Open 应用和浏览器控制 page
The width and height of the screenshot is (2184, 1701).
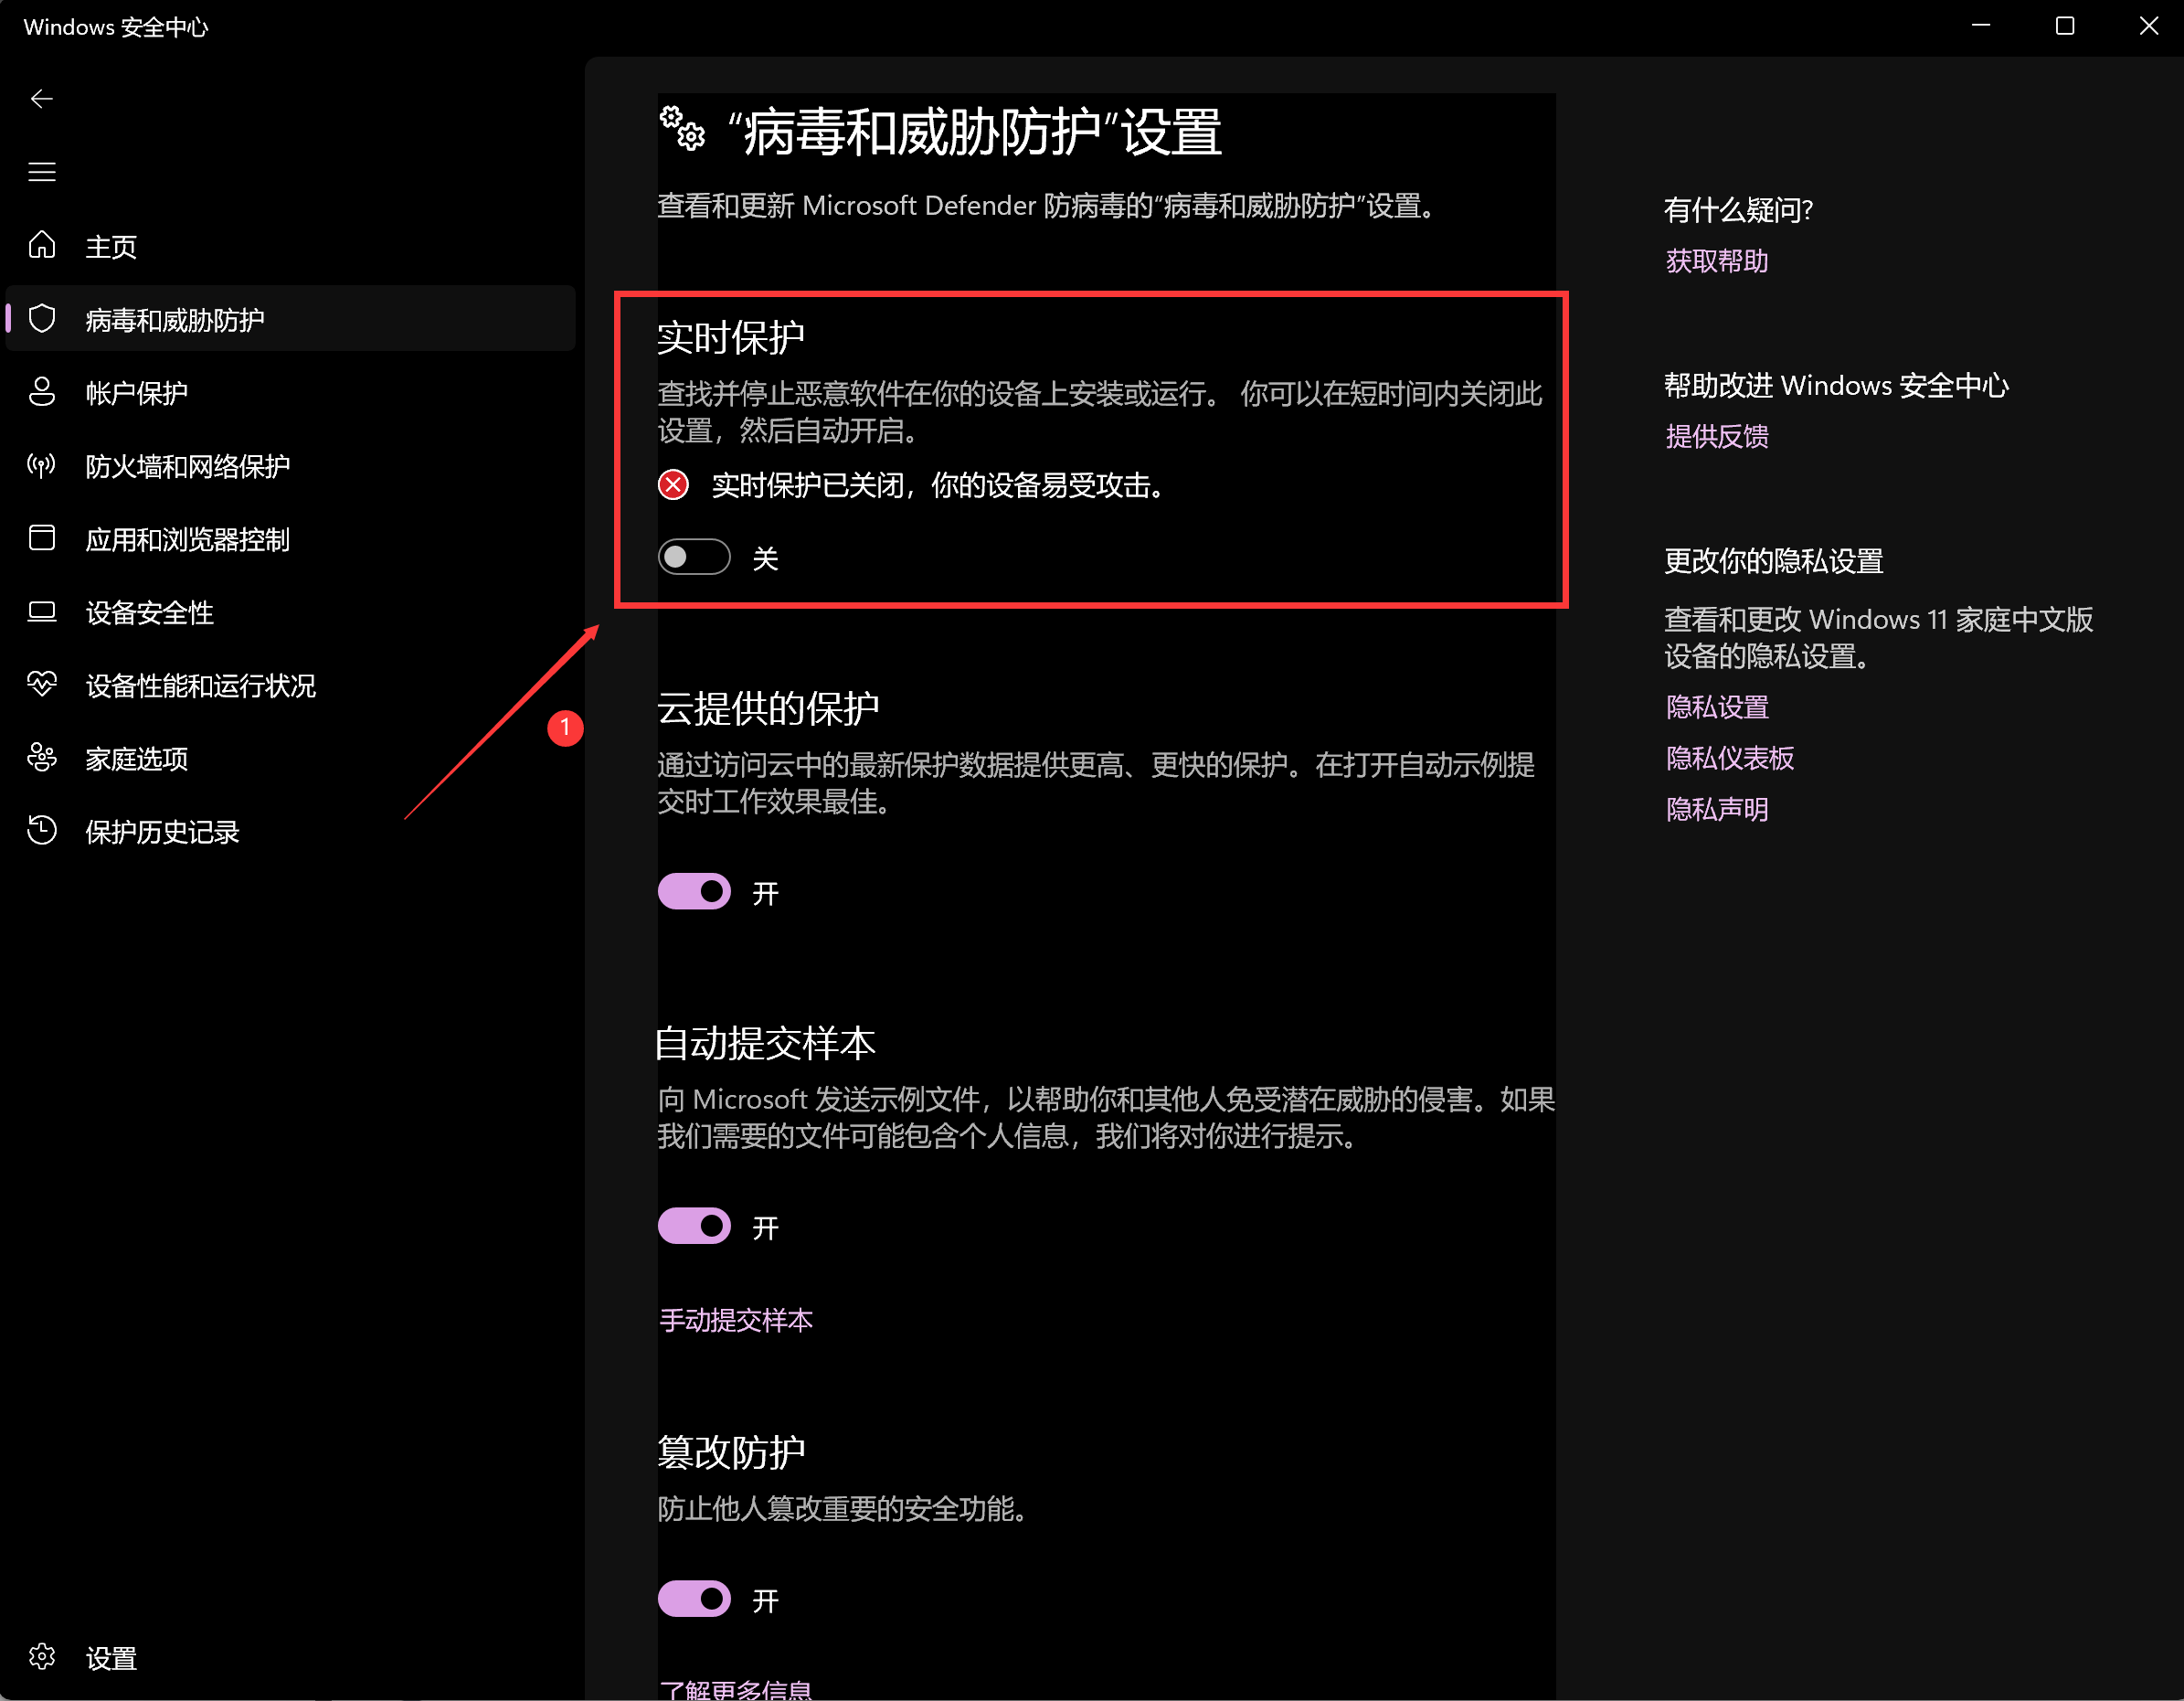(187, 539)
